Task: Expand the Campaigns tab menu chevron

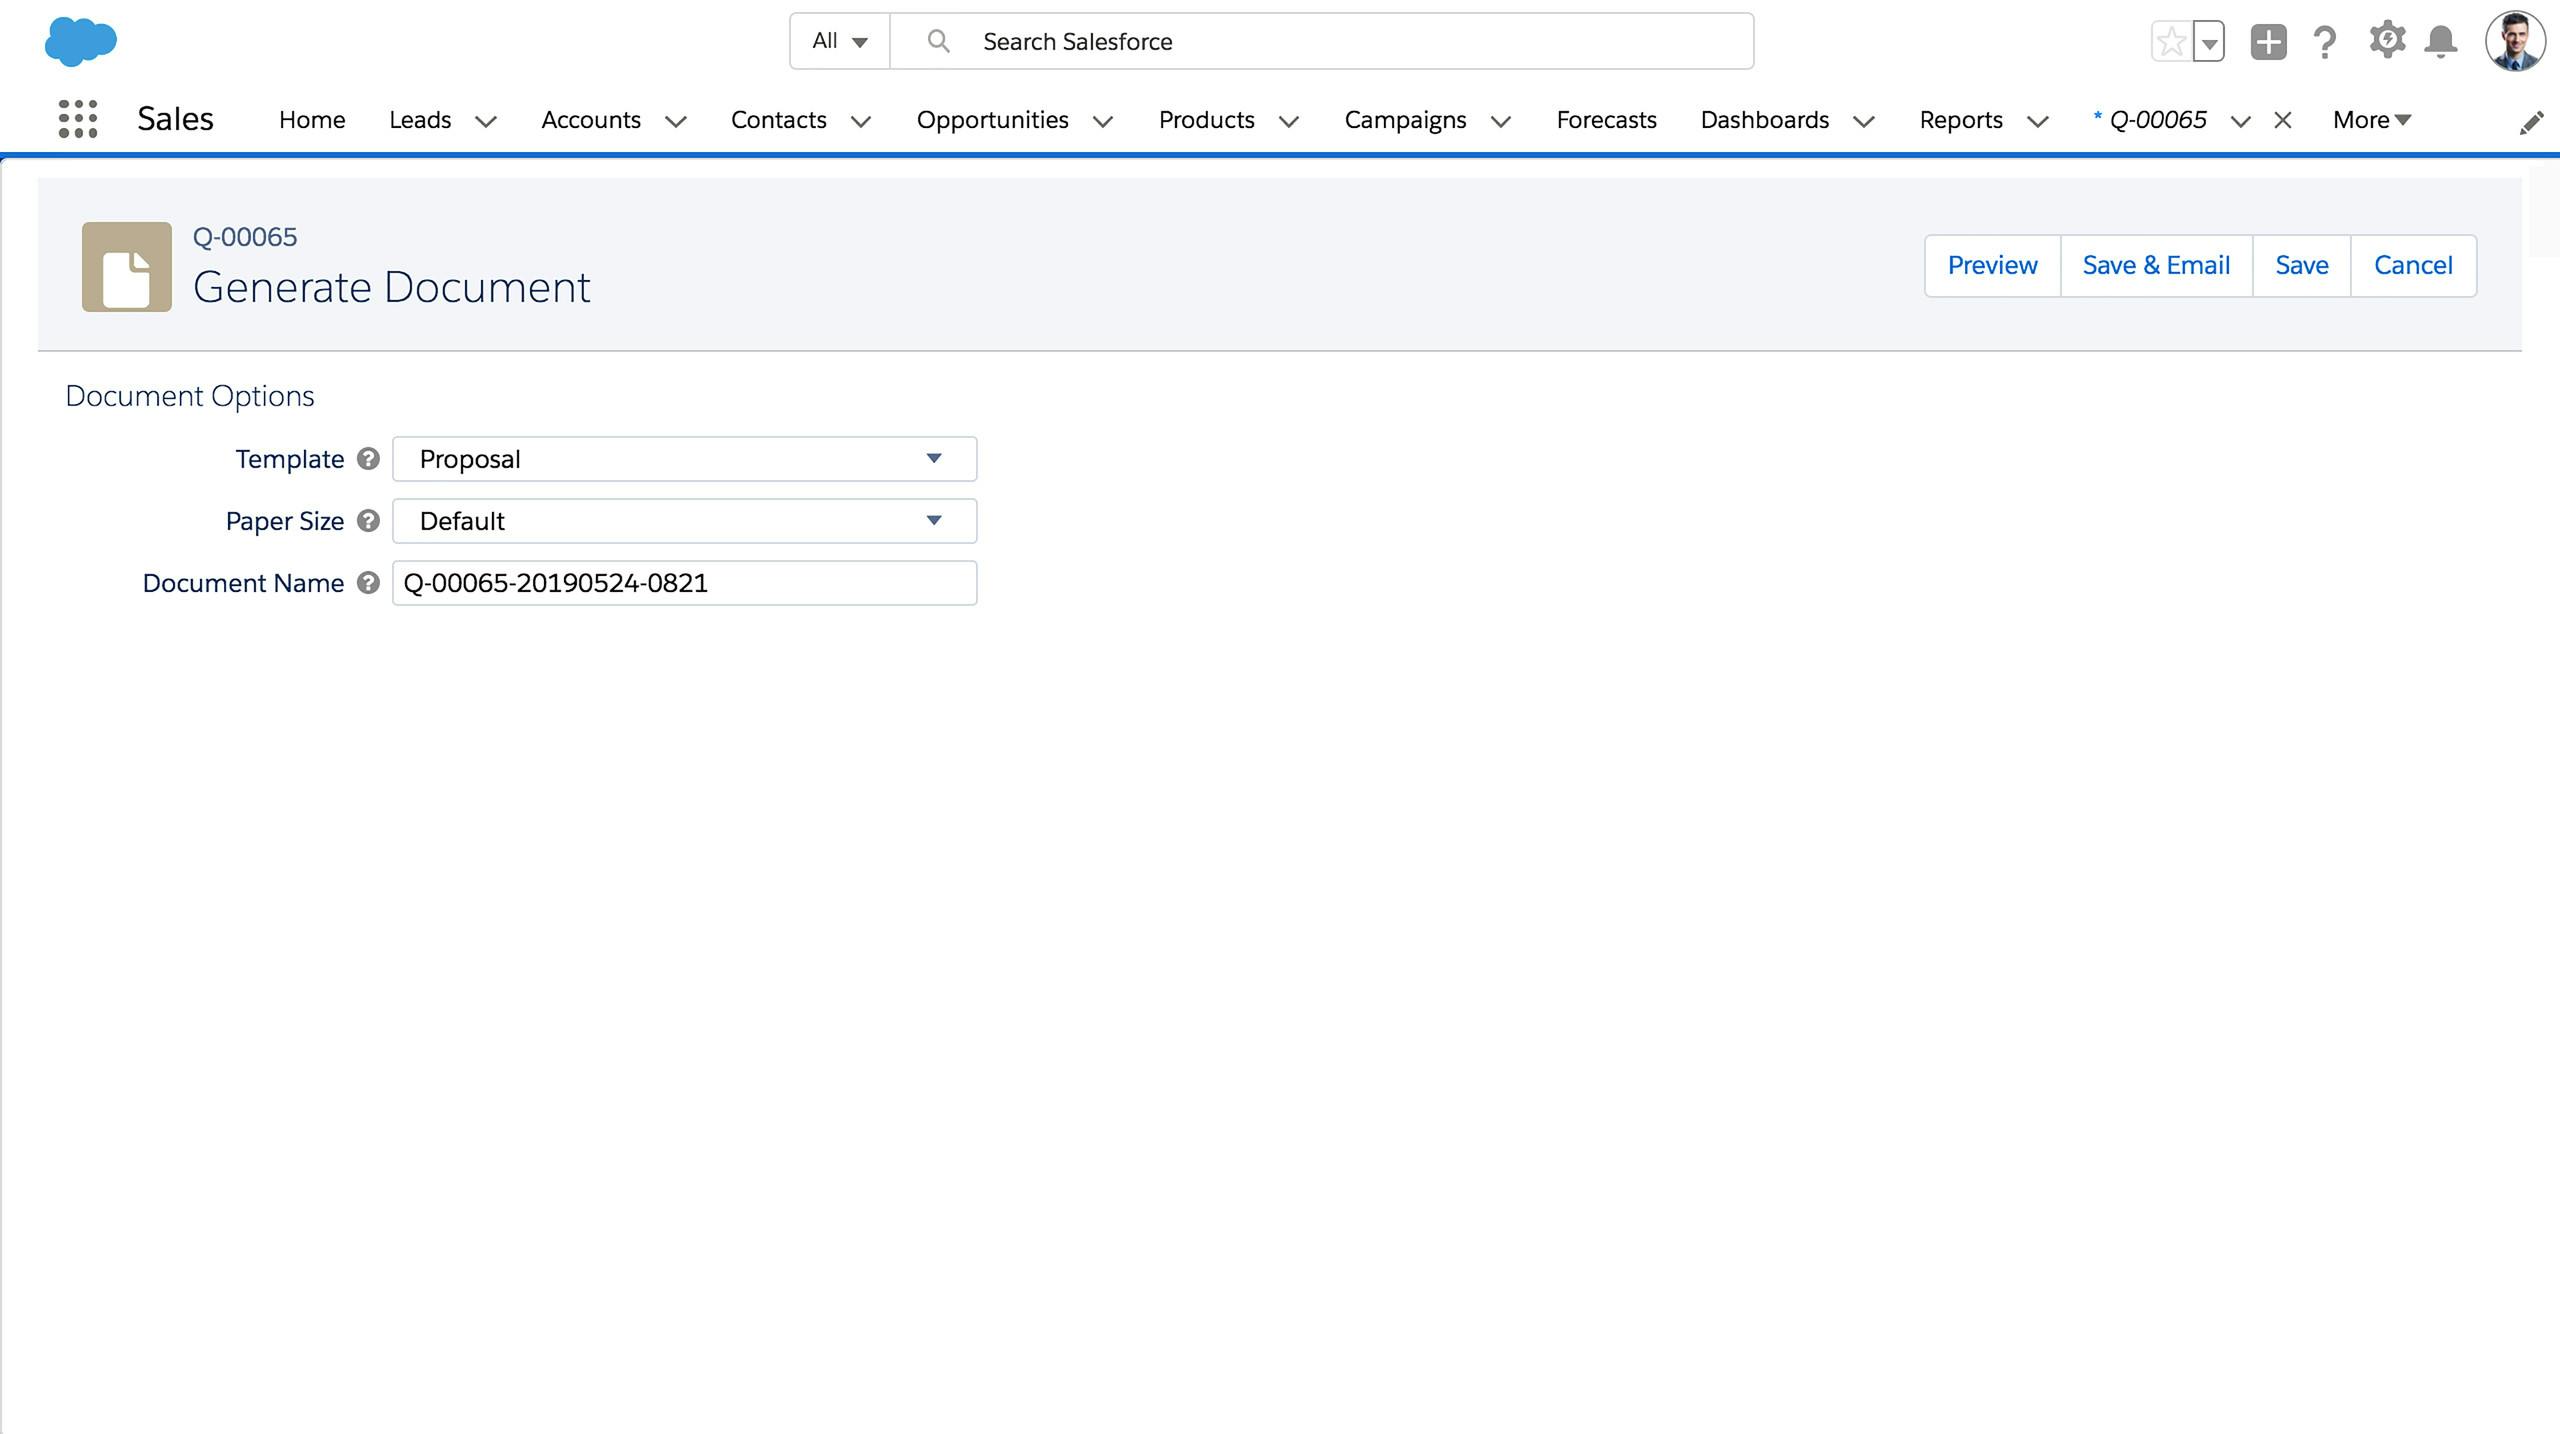Action: 1501,121
